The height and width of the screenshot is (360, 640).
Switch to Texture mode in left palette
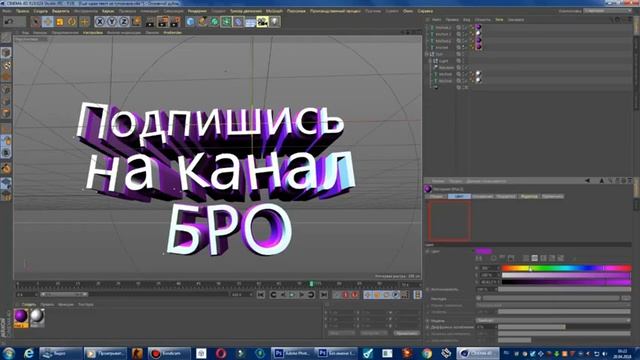(x=6, y=65)
